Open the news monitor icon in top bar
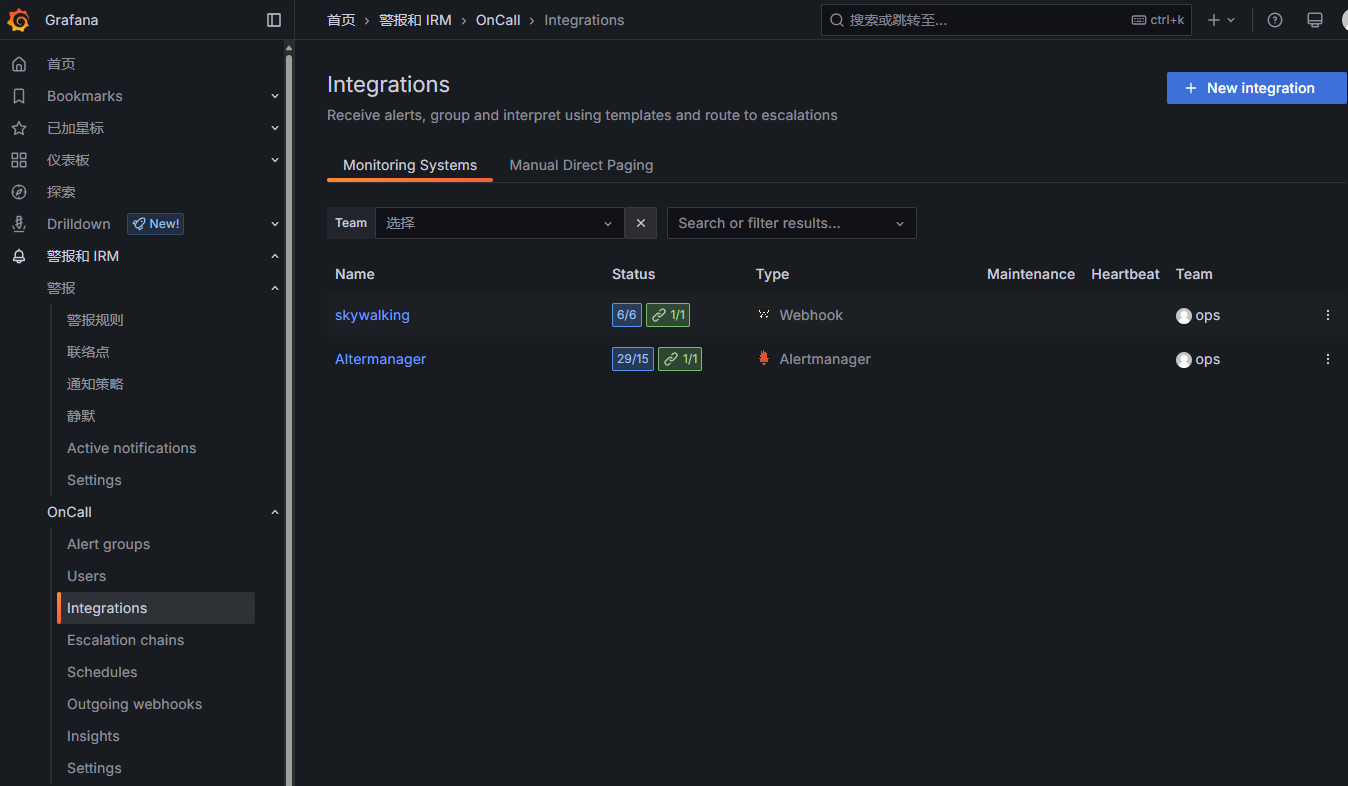 pos(1315,20)
